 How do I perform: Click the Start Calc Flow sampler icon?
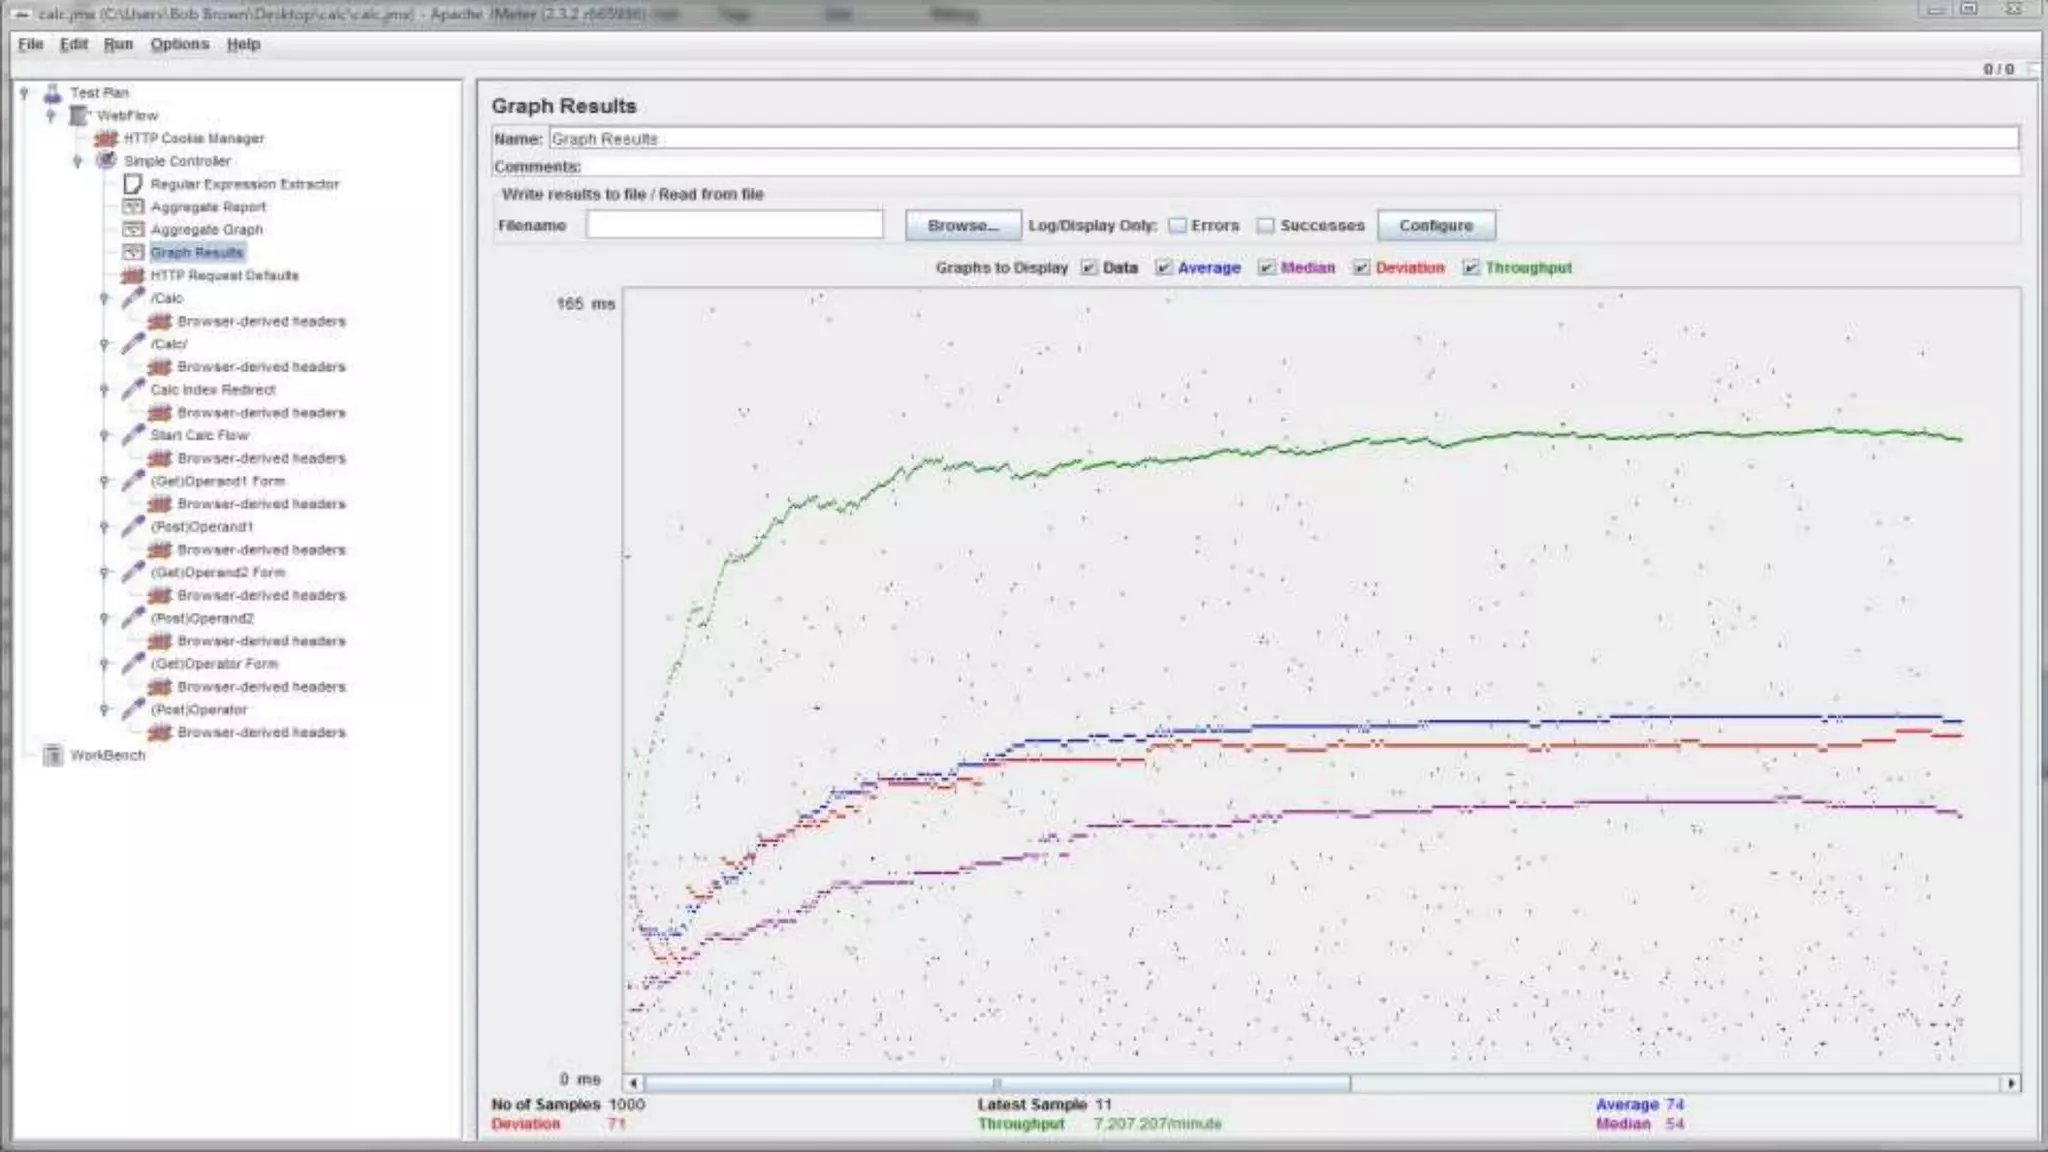(x=133, y=435)
